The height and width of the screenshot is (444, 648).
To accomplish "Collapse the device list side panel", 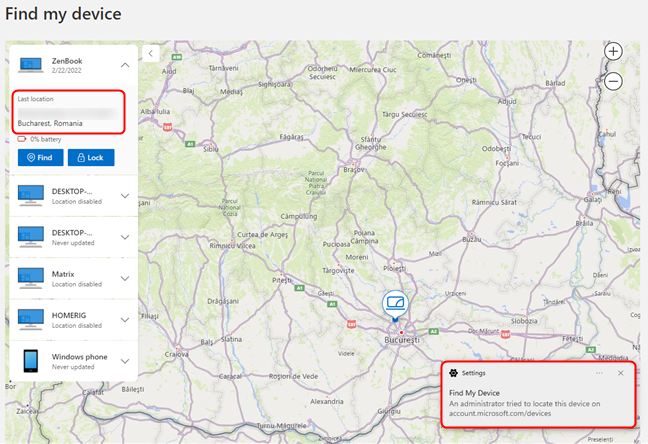I will (151, 53).
